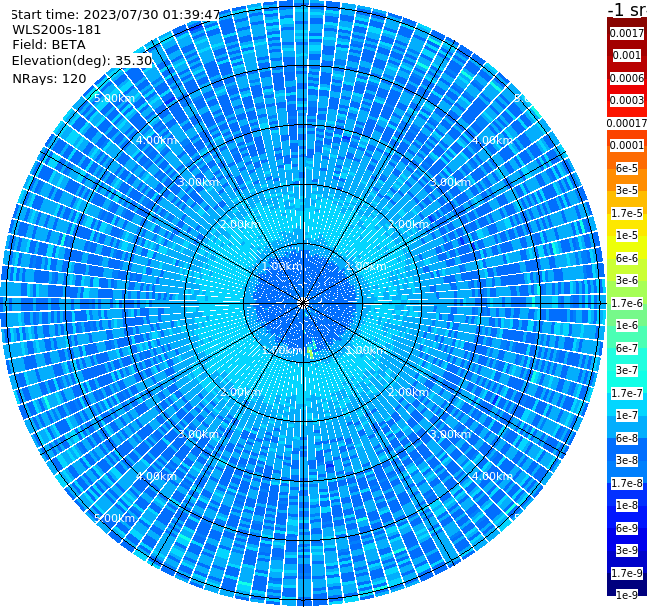Click the 1e-5 yellow colorbar label
The width and height of the screenshot is (647, 607).
627,235
